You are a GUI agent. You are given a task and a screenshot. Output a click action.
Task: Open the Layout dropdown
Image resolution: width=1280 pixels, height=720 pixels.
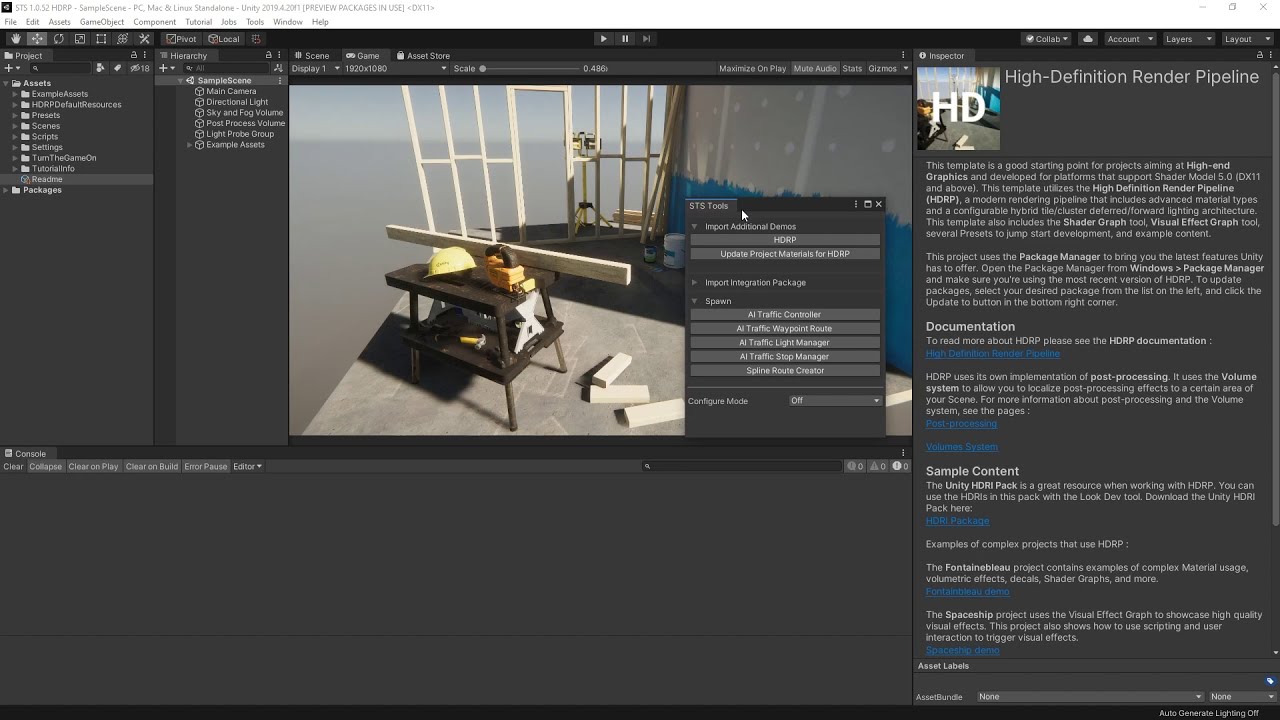[1247, 39]
